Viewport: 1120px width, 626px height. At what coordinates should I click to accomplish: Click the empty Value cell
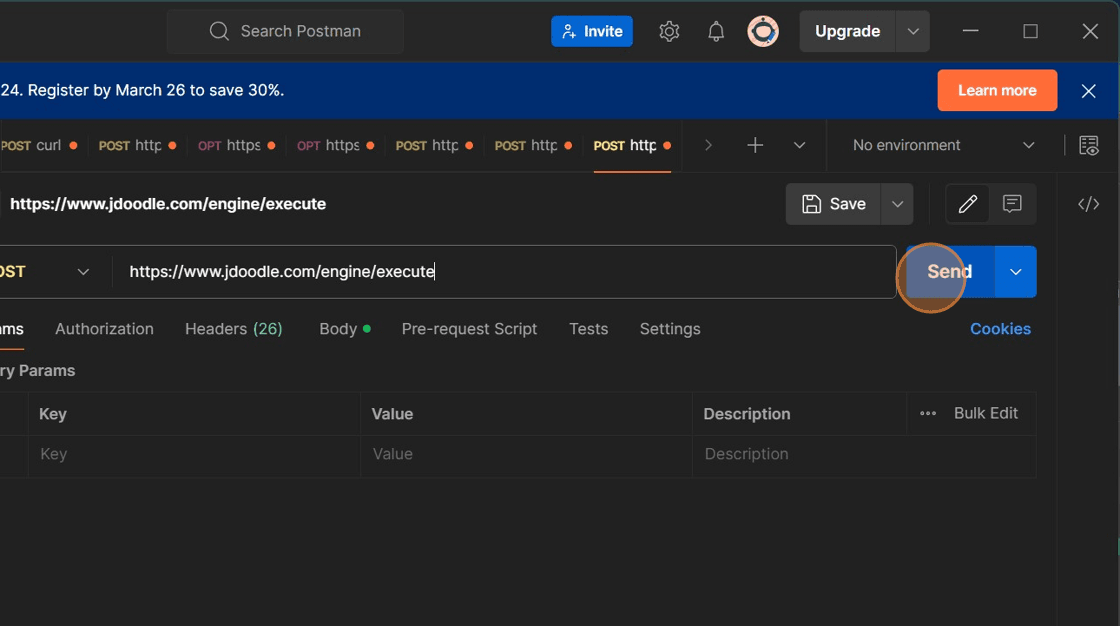526,454
